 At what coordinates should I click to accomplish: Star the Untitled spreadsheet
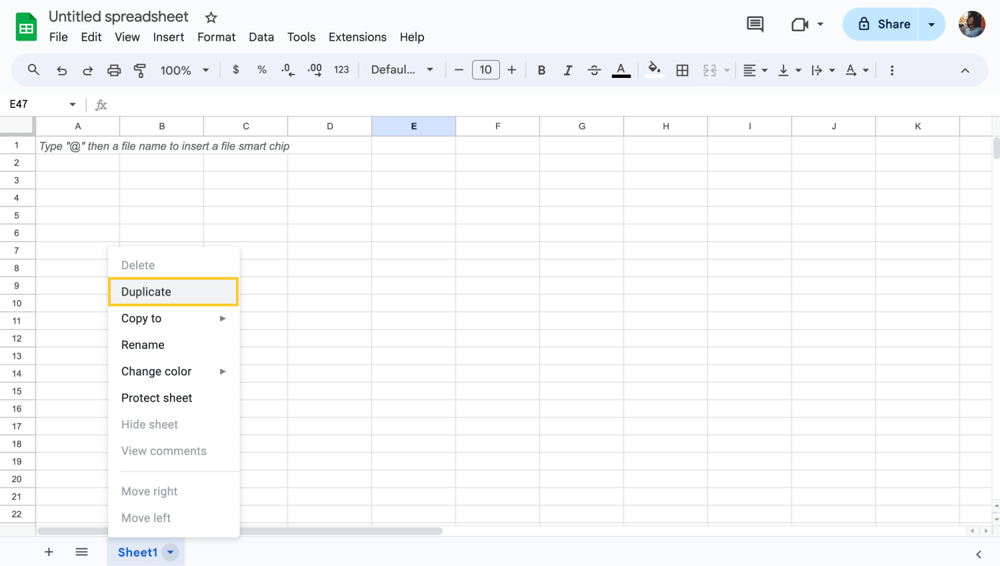pos(211,18)
